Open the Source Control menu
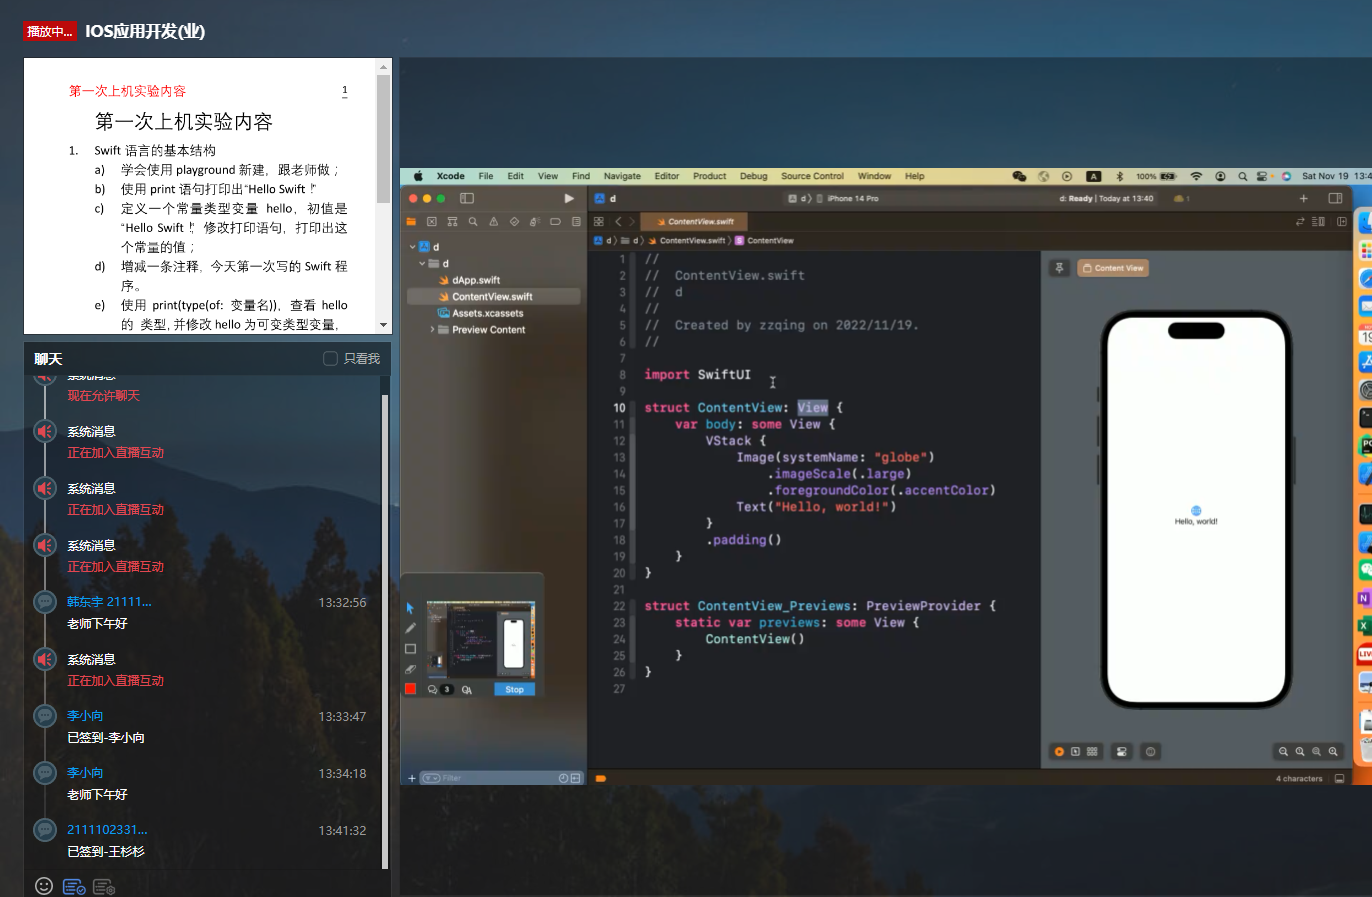 click(x=812, y=176)
